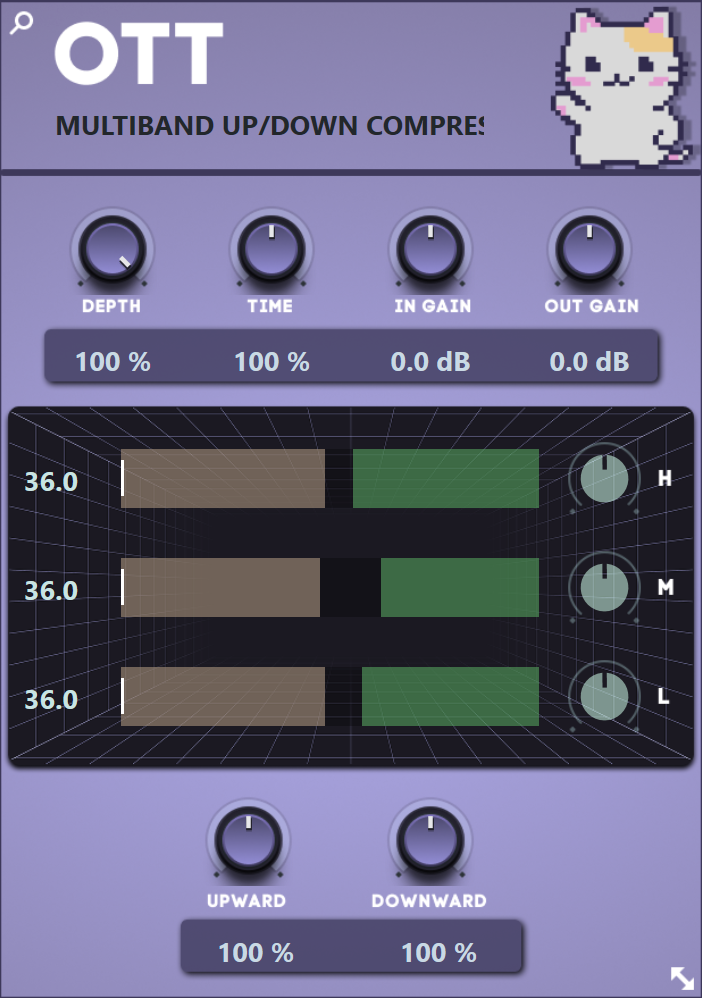Click the Multiband Up/Down Compressor subtitle
Screen dimensions: 702x998
[270, 125]
